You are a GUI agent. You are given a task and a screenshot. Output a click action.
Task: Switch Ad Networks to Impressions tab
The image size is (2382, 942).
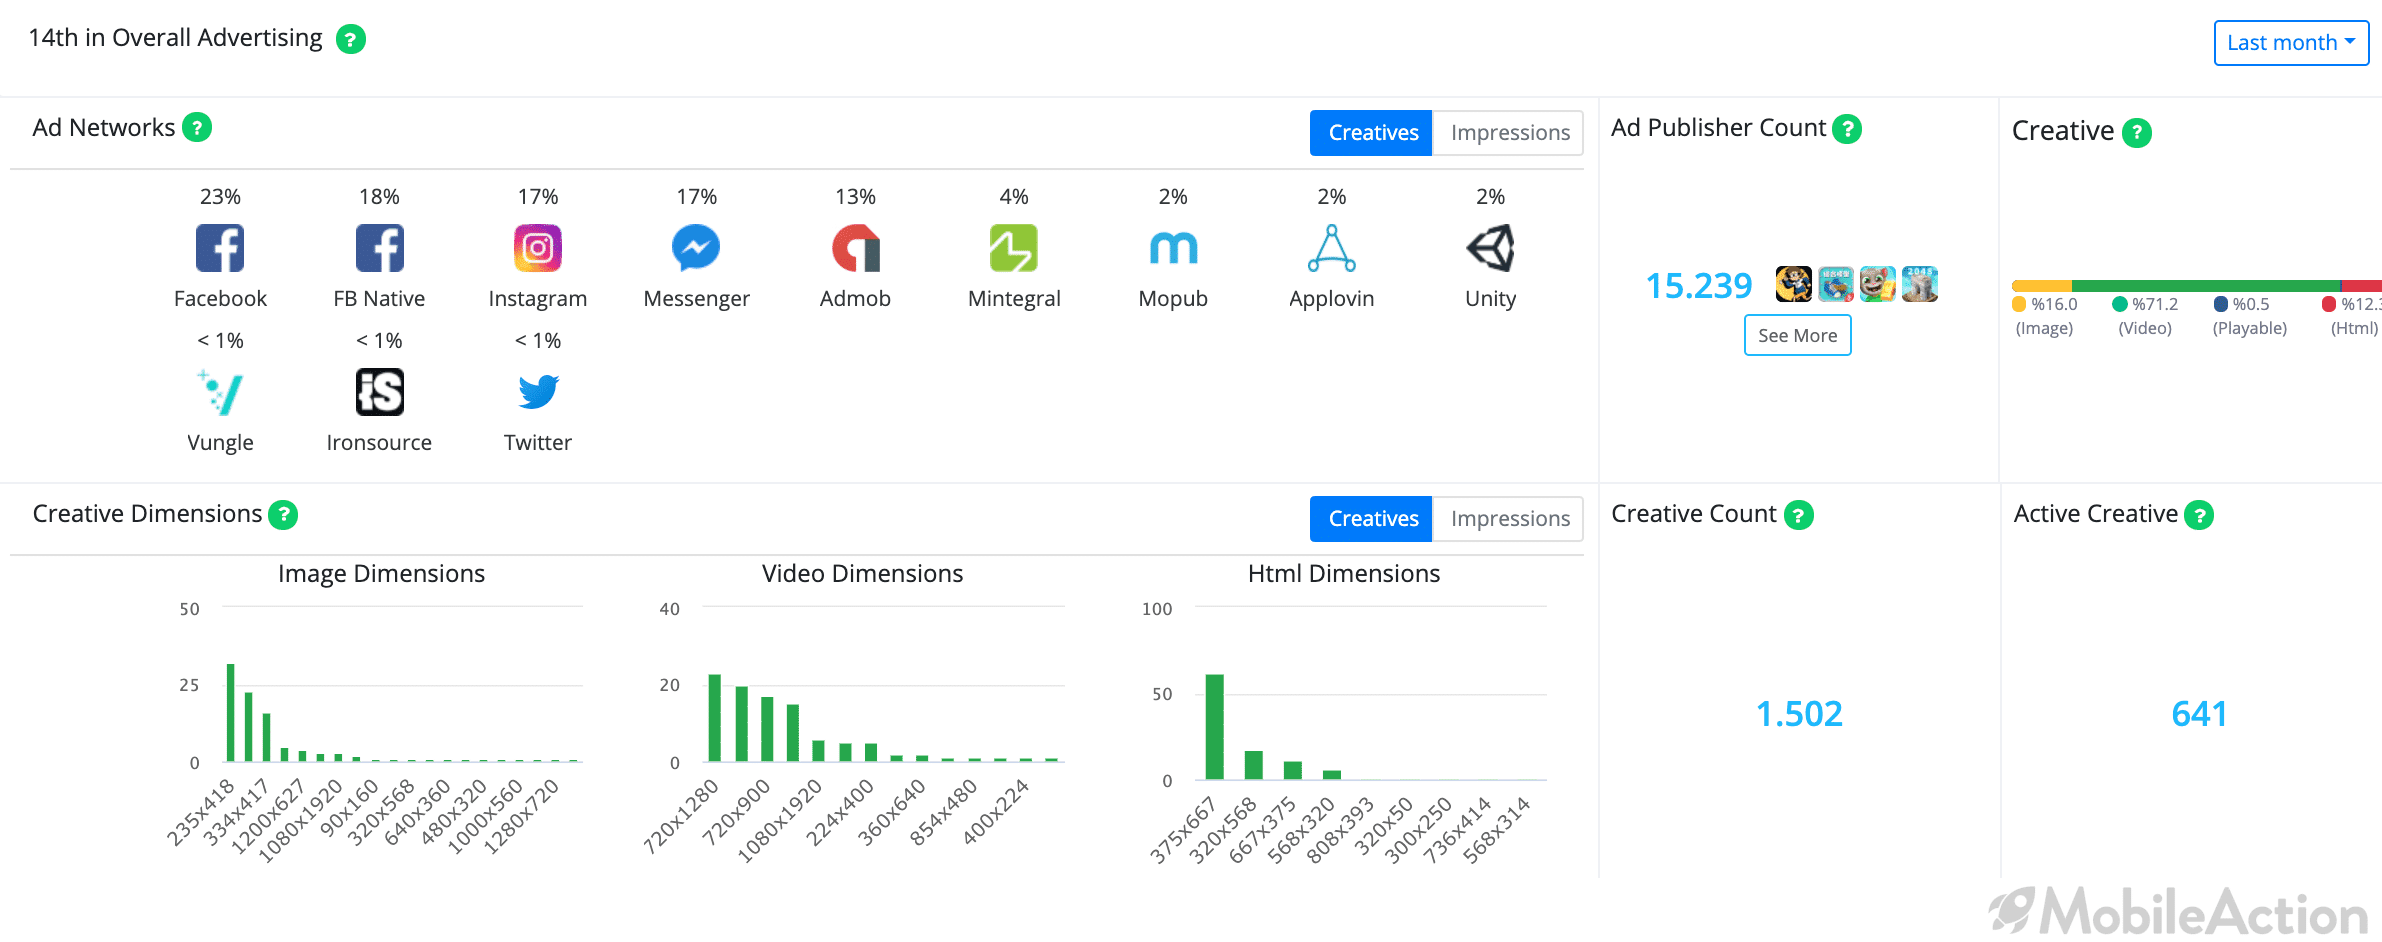click(x=1509, y=133)
